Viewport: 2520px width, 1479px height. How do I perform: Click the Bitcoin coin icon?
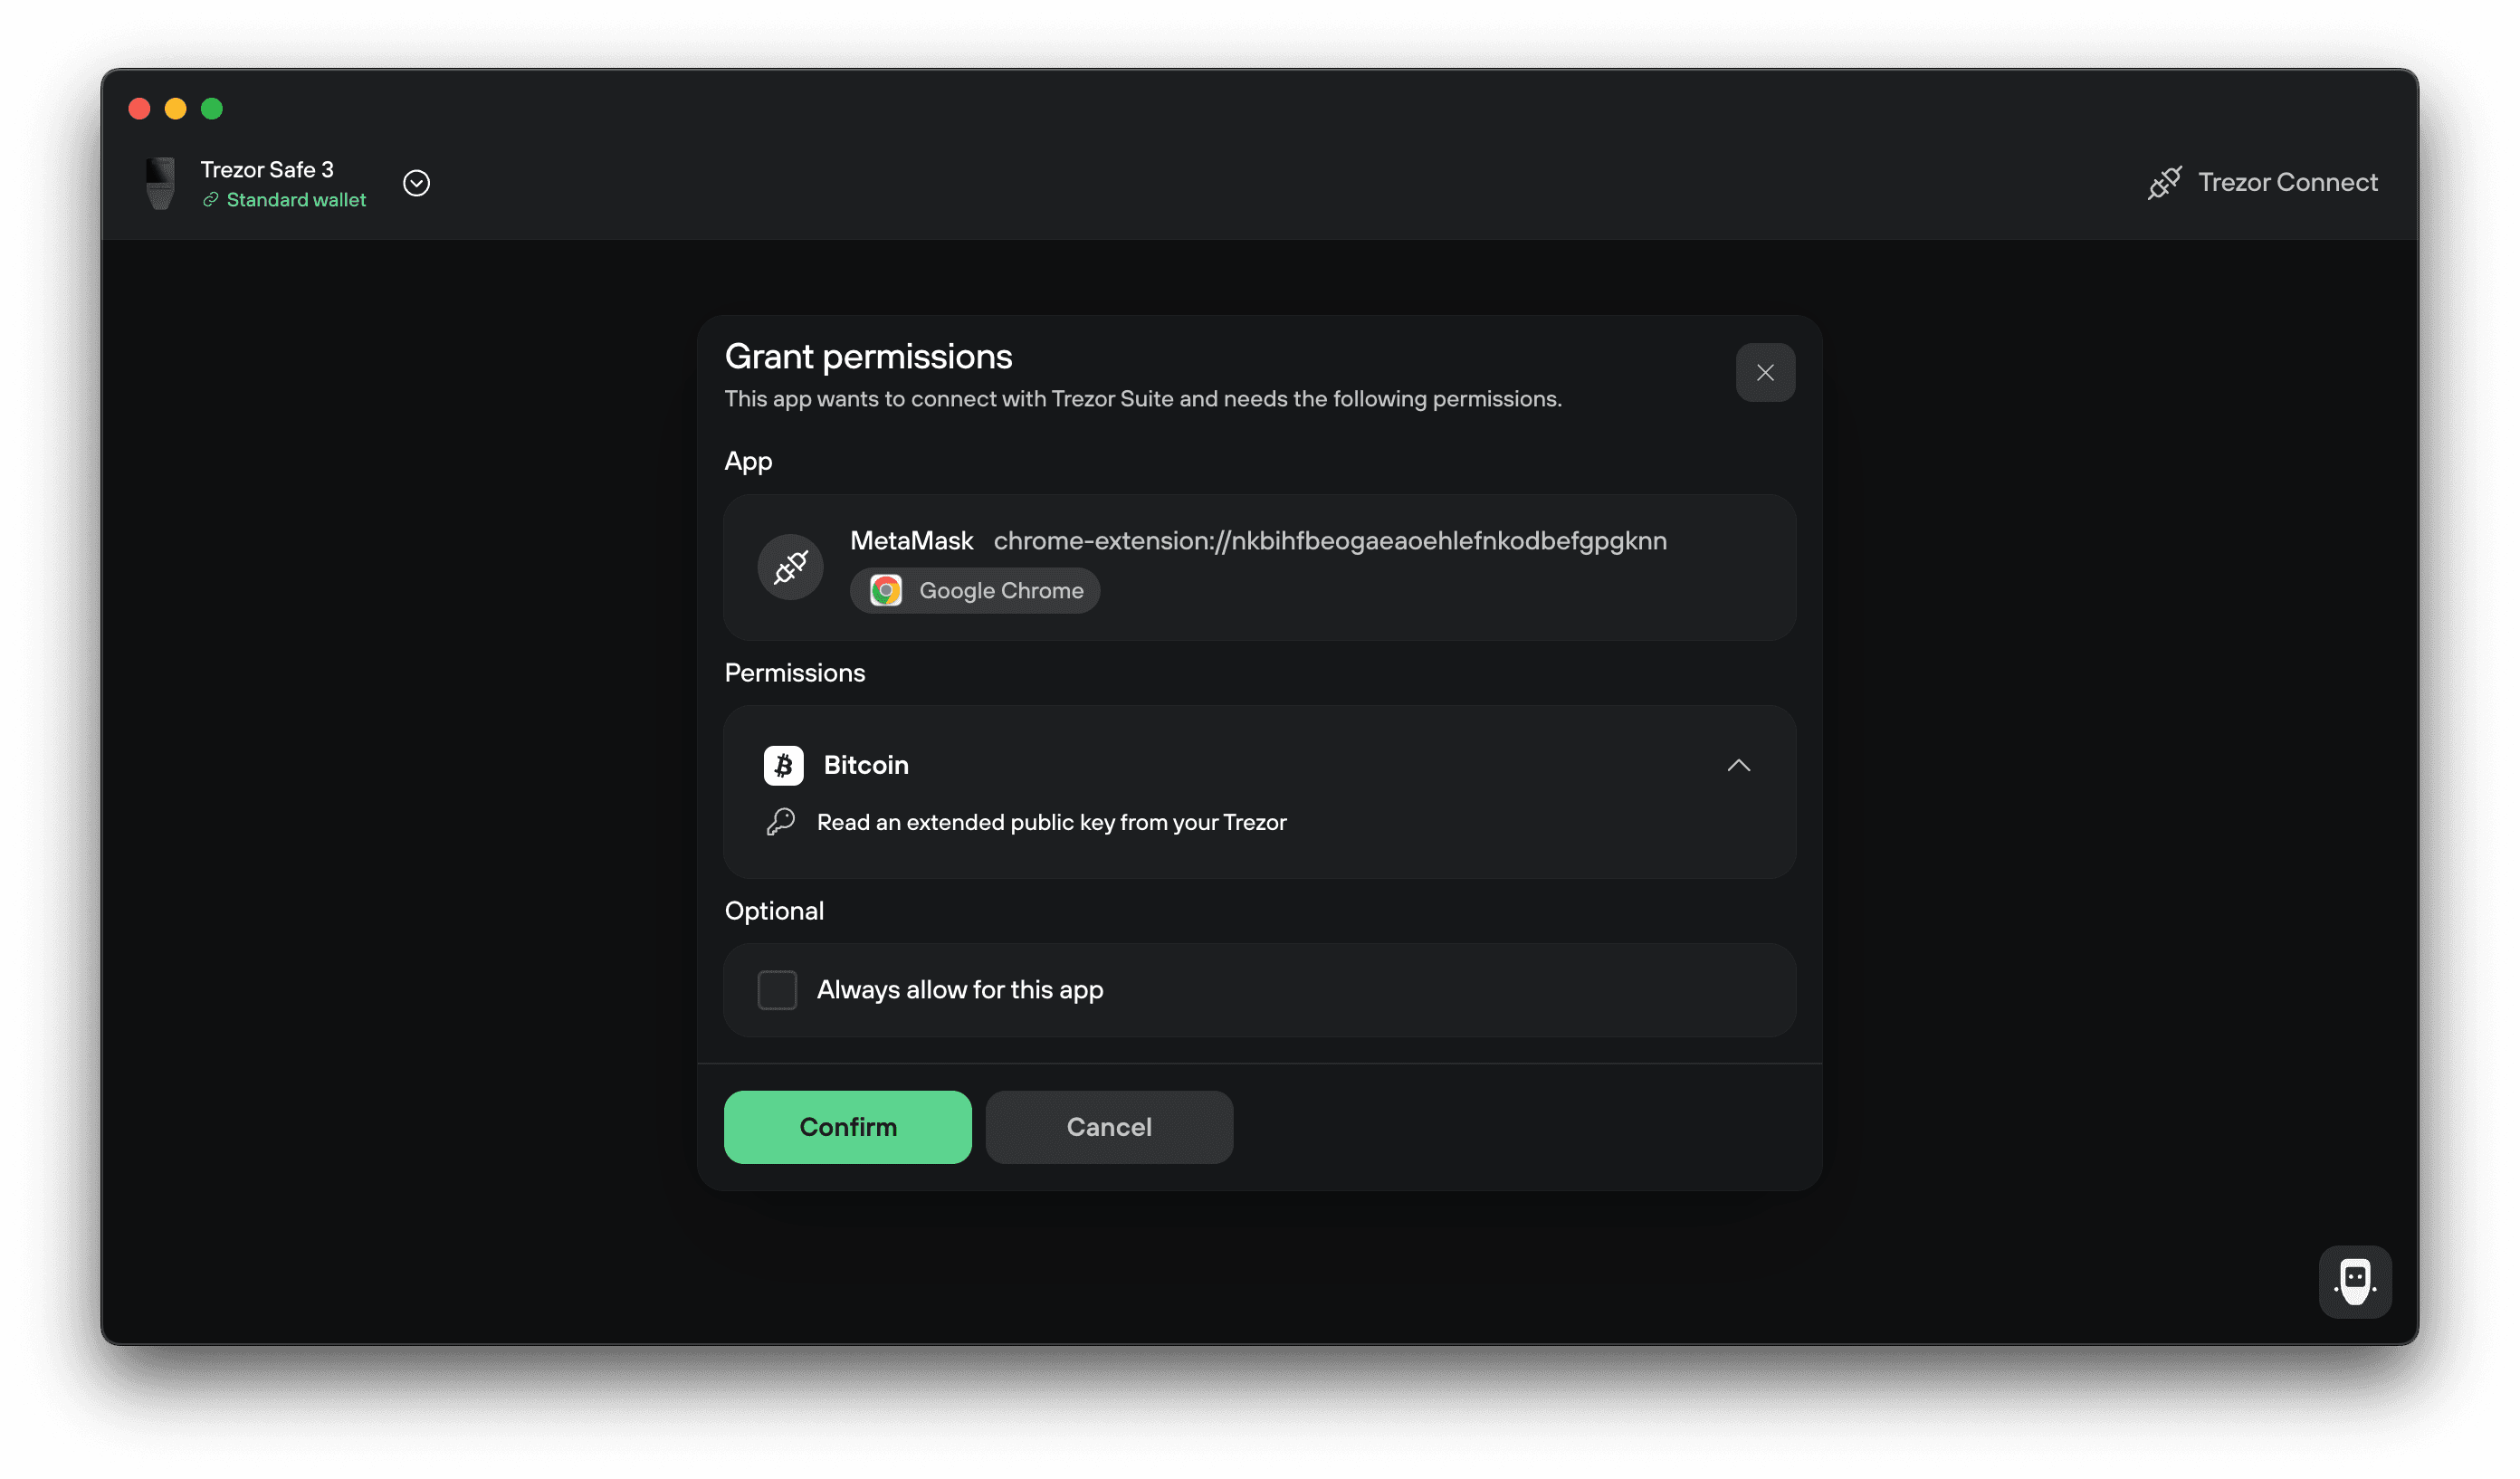point(783,766)
